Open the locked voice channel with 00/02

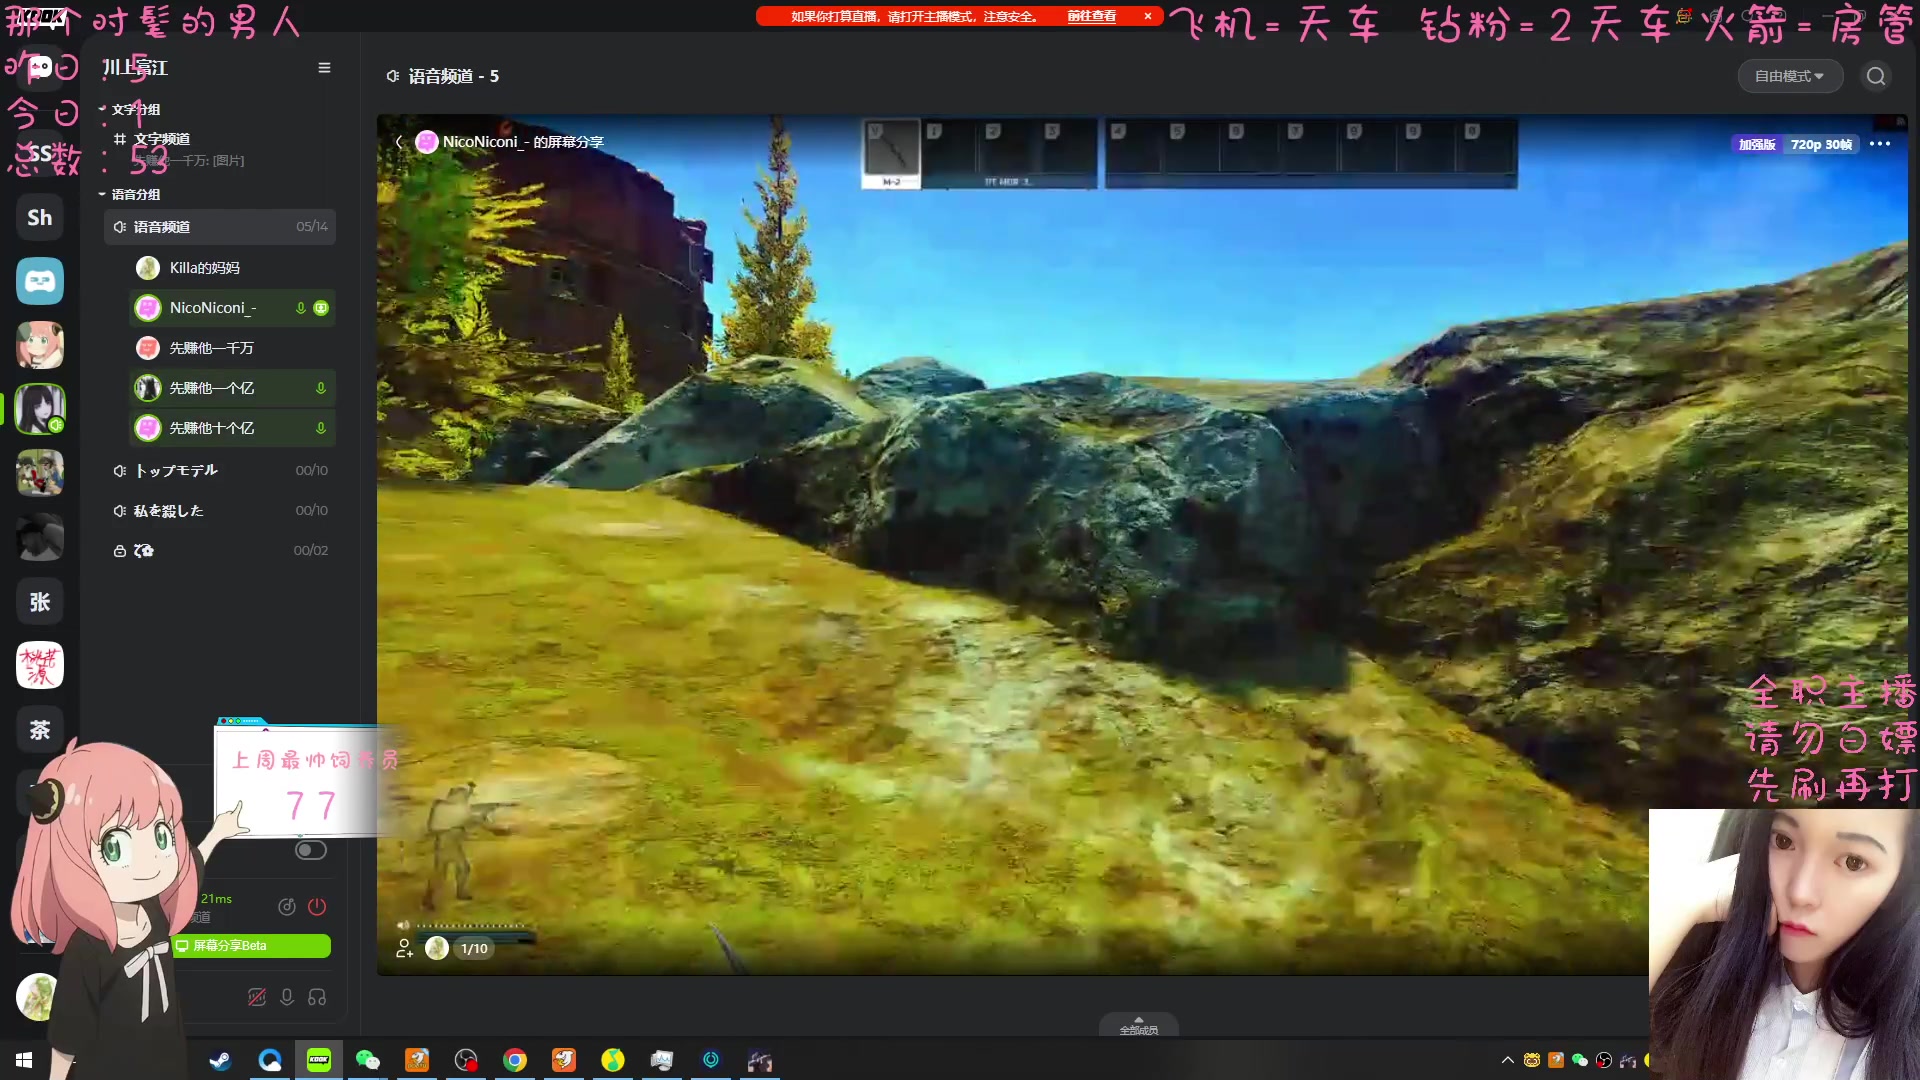tap(220, 550)
